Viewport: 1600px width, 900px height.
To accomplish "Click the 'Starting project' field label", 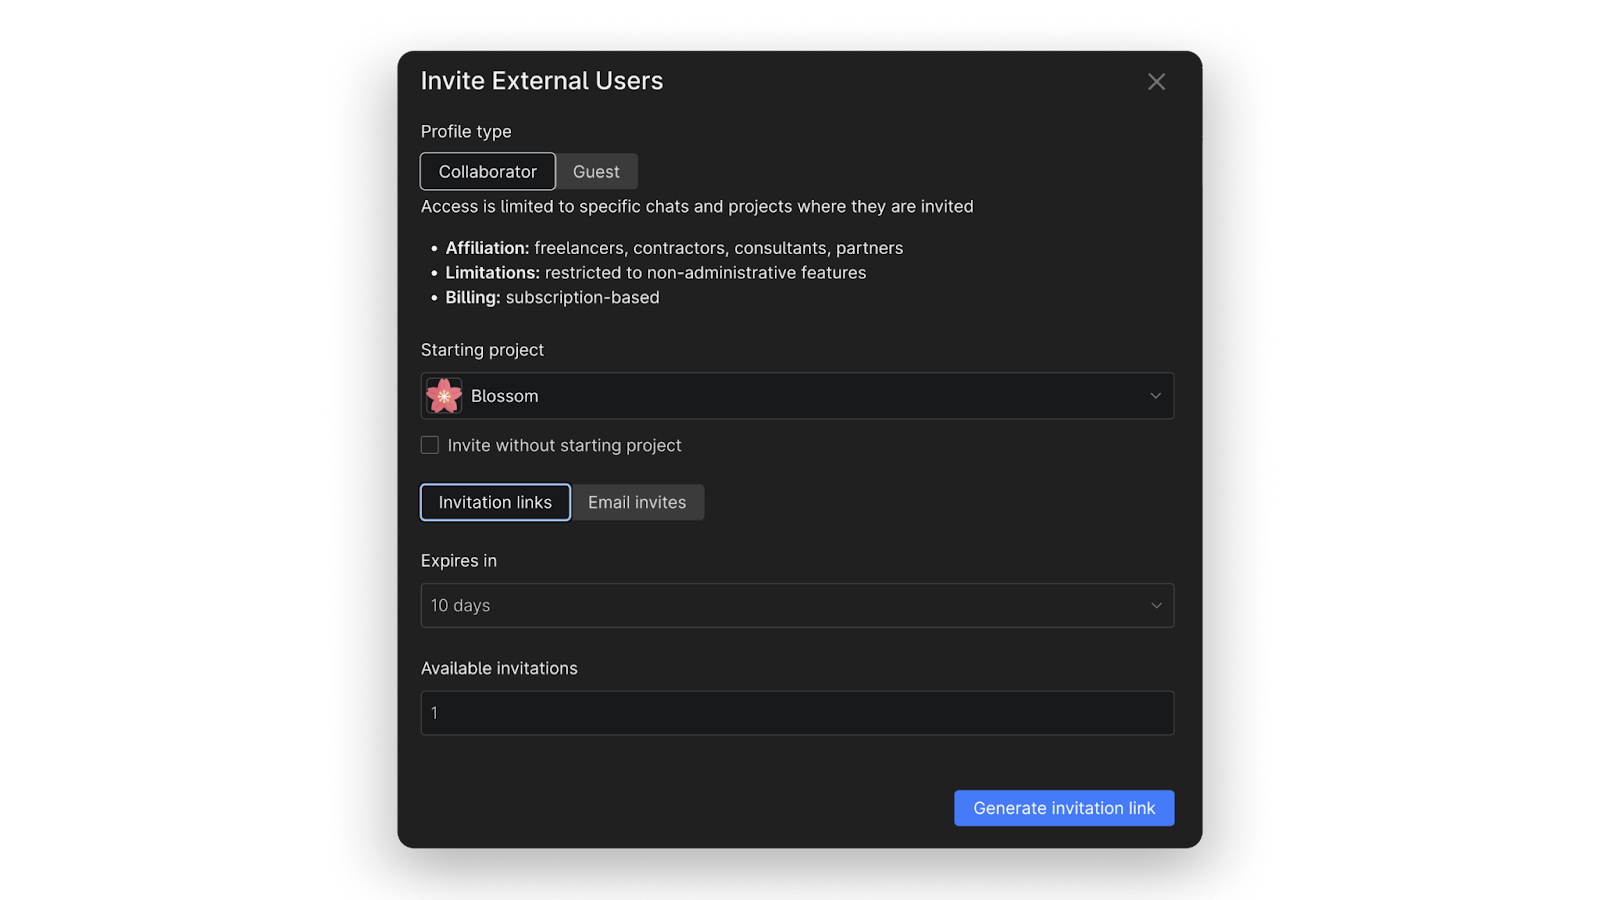I will (x=482, y=350).
